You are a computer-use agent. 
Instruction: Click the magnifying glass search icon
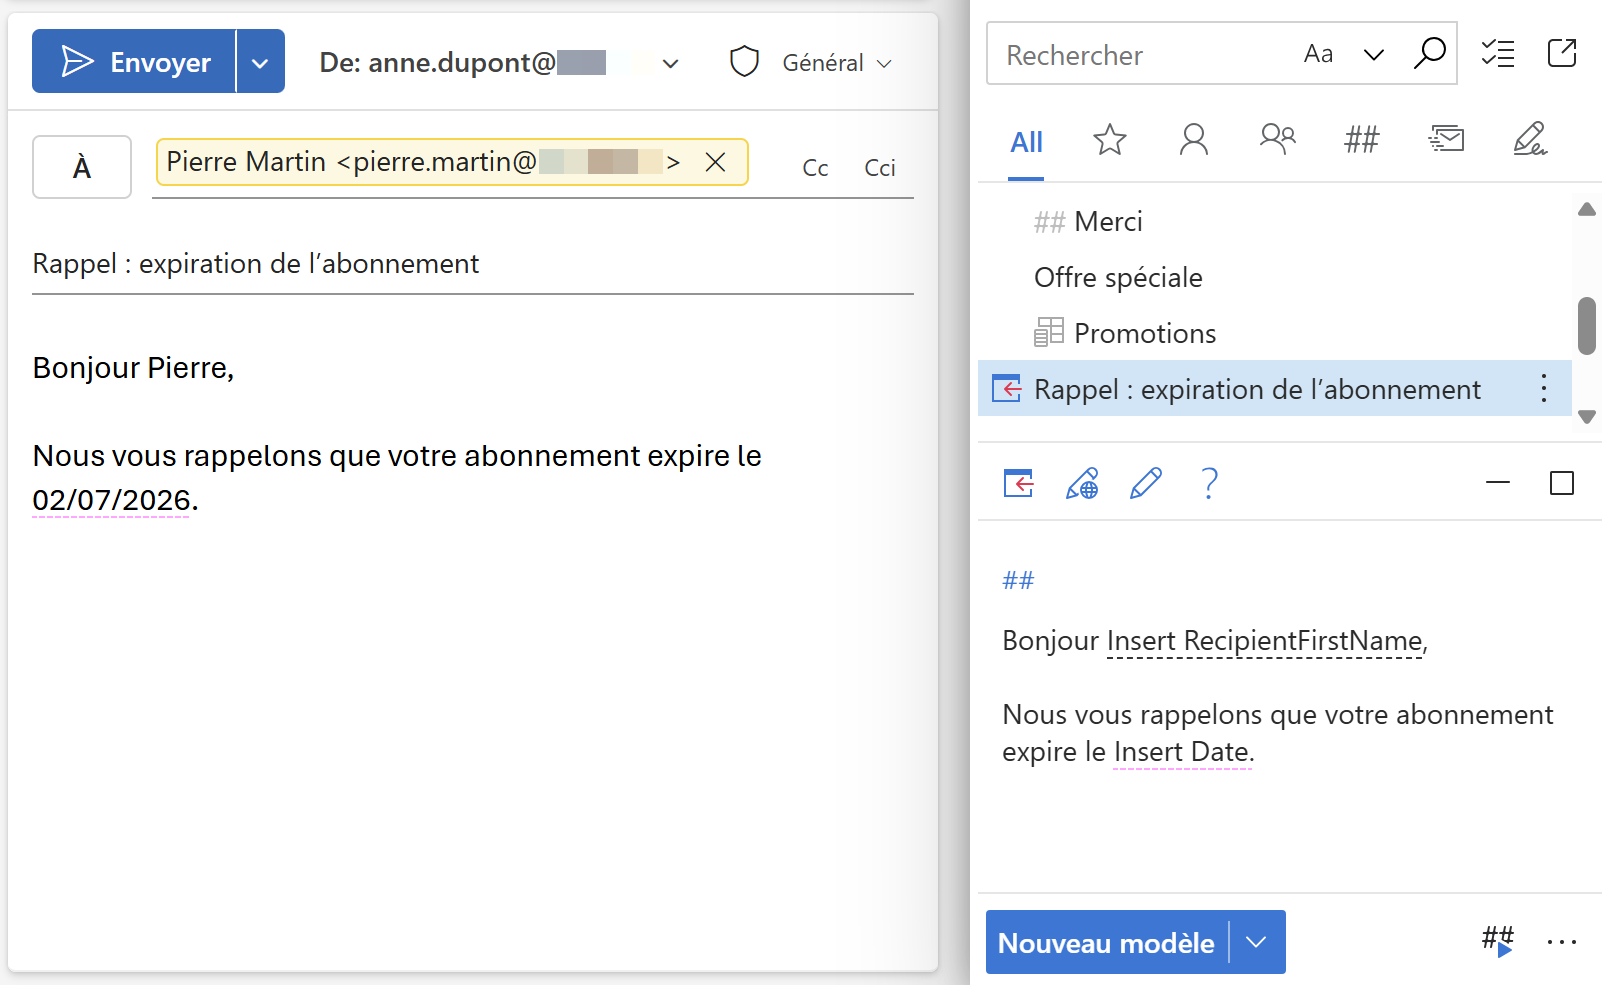(1429, 53)
